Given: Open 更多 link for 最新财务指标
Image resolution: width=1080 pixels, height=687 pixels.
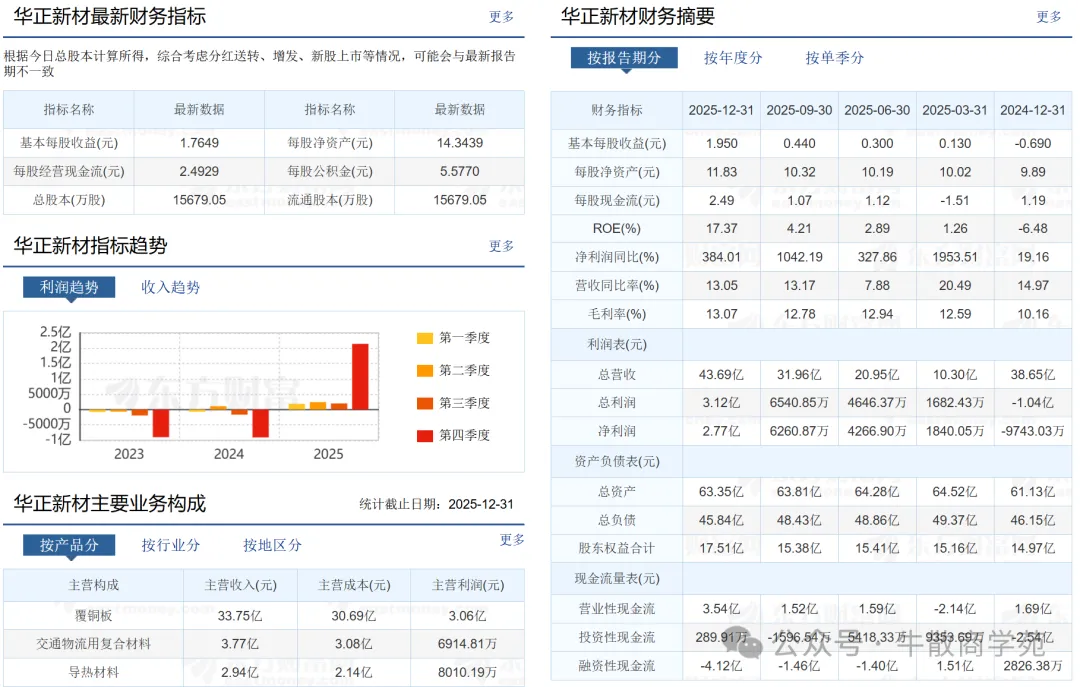Looking at the screenshot, I should 501,17.
